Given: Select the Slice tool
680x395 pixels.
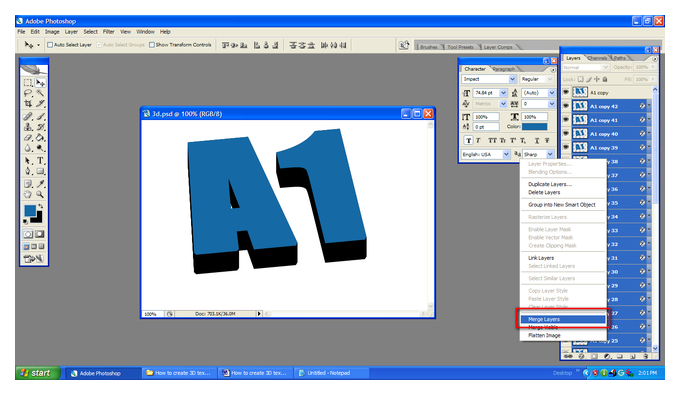Looking at the screenshot, I should pos(40,103).
